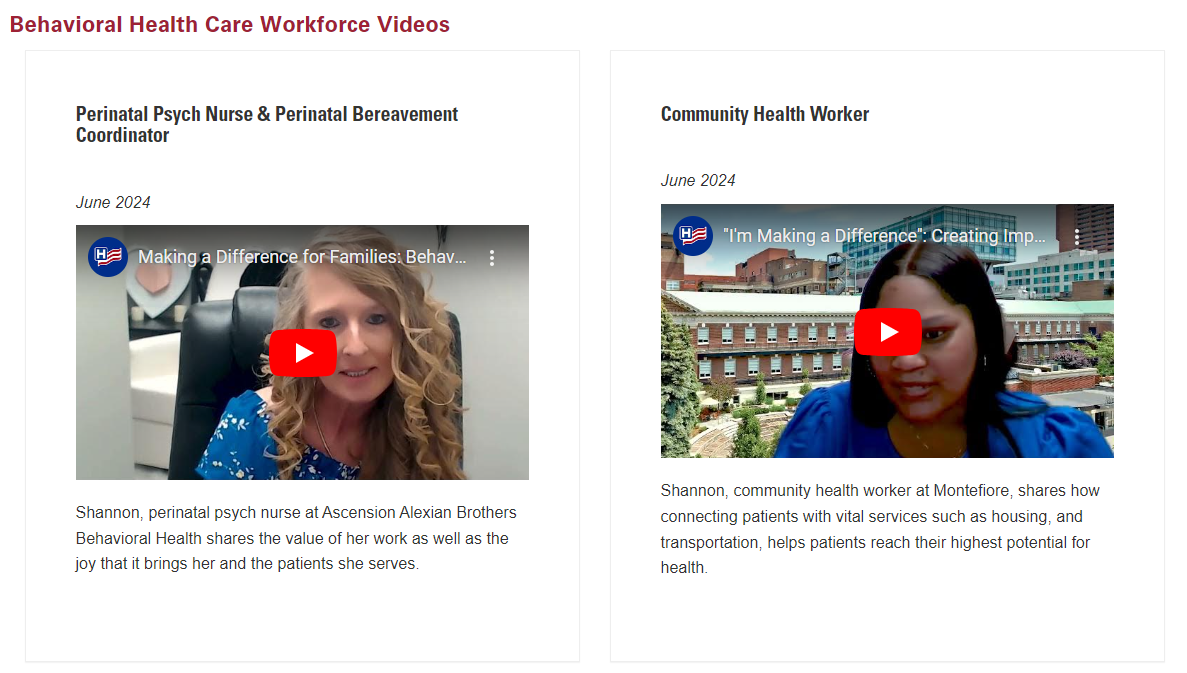Click the Montefiore community health worker description
1187x673 pixels.
(880, 529)
